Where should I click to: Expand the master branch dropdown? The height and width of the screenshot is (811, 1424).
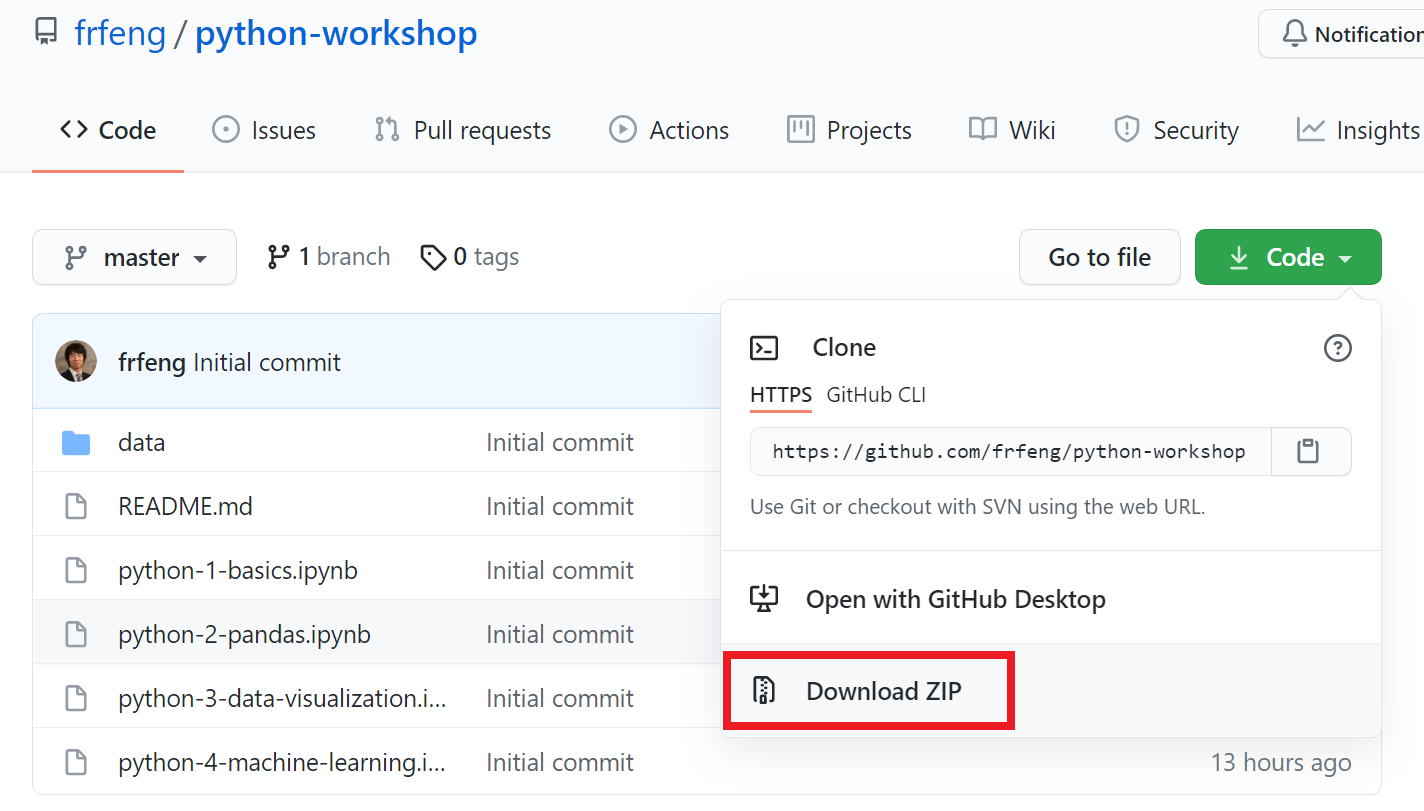point(135,257)
